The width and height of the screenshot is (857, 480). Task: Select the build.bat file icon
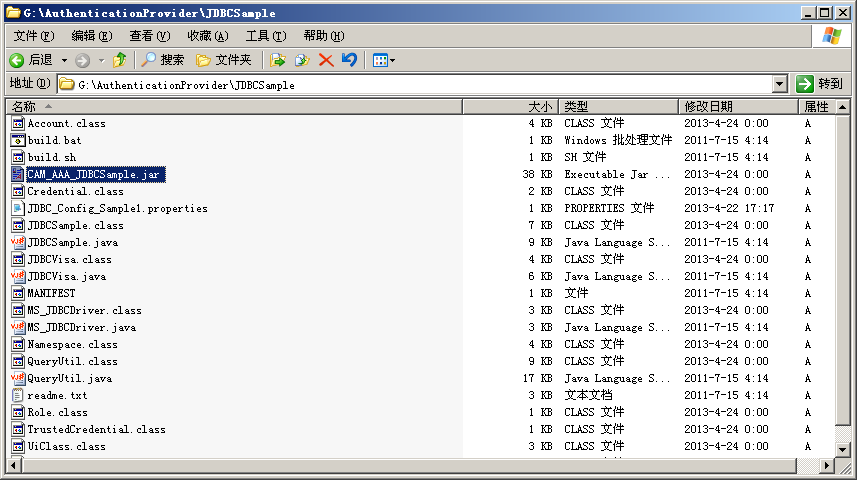[18, 141]
